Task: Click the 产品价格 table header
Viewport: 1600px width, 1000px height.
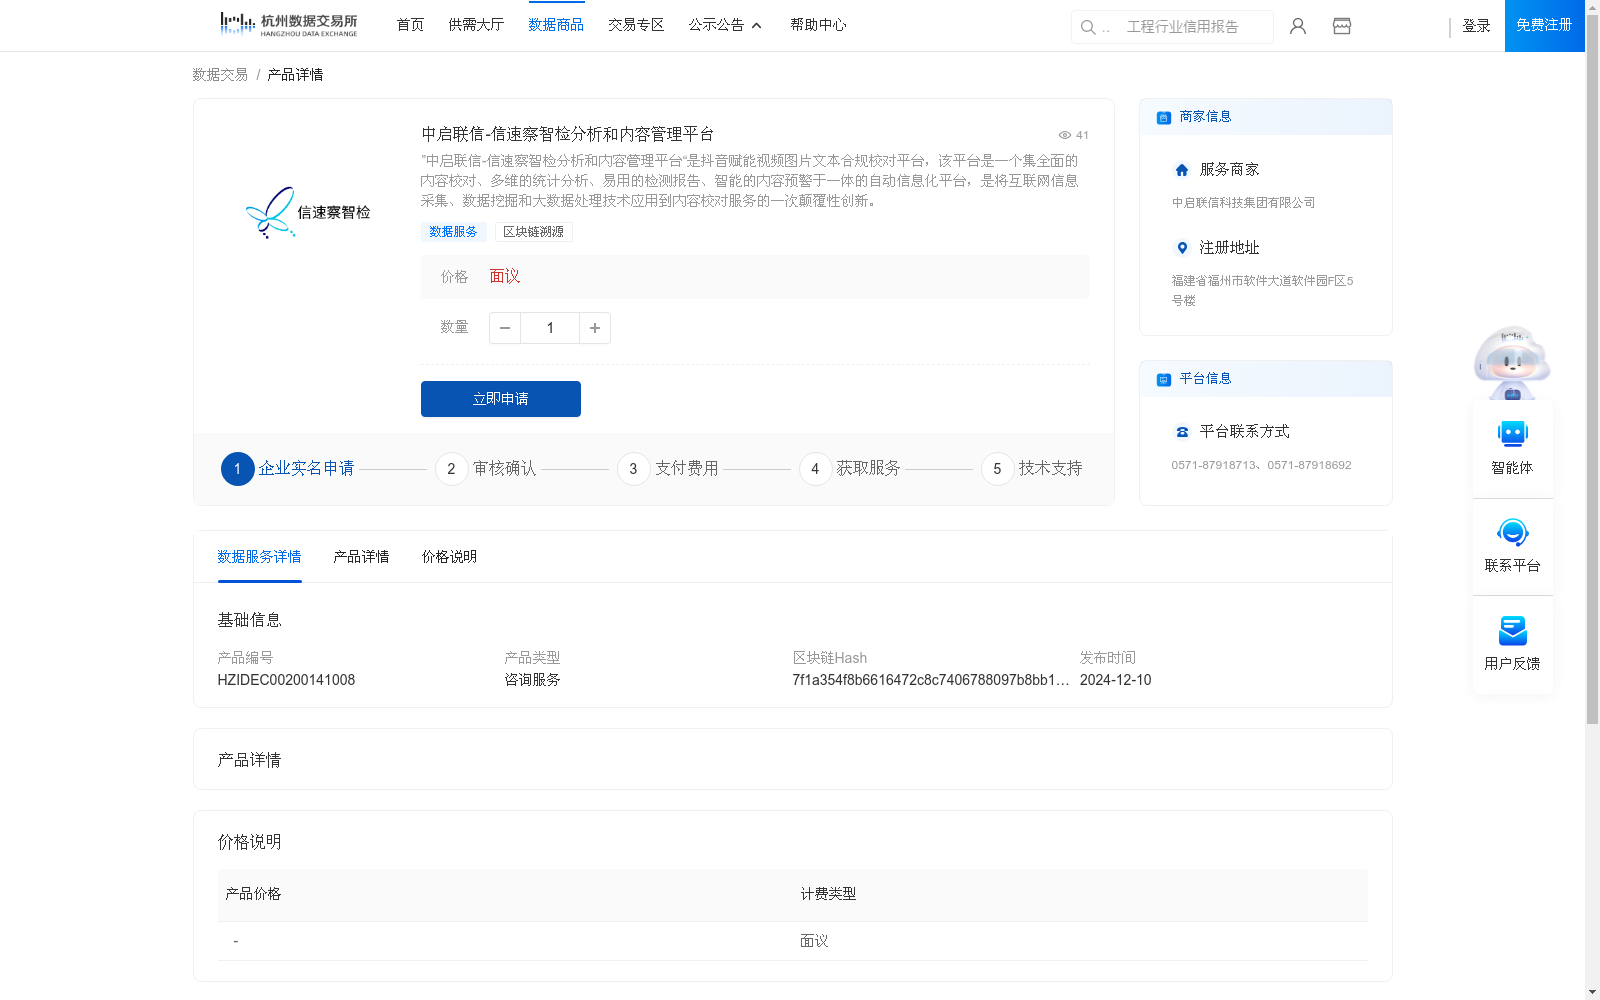Action: coord(253,894)
